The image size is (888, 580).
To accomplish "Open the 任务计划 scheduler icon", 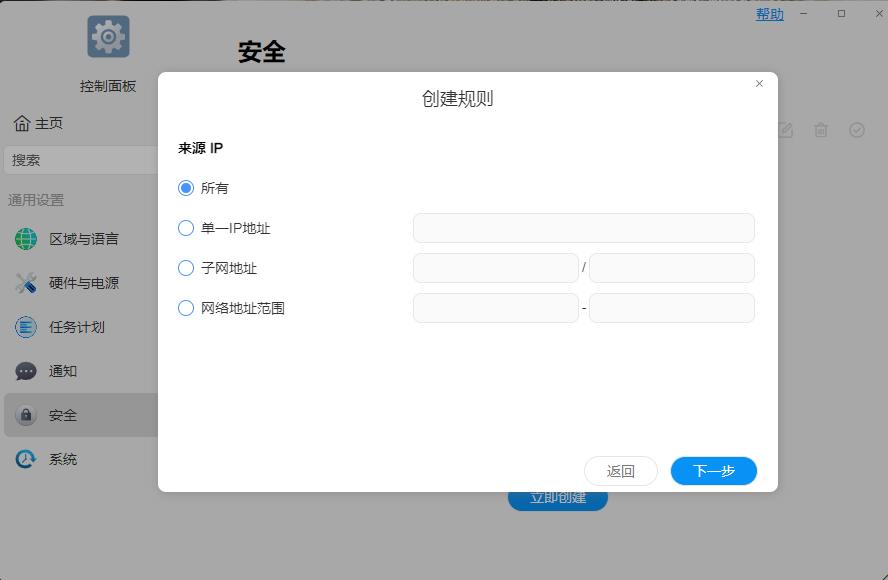I will 23,327.
